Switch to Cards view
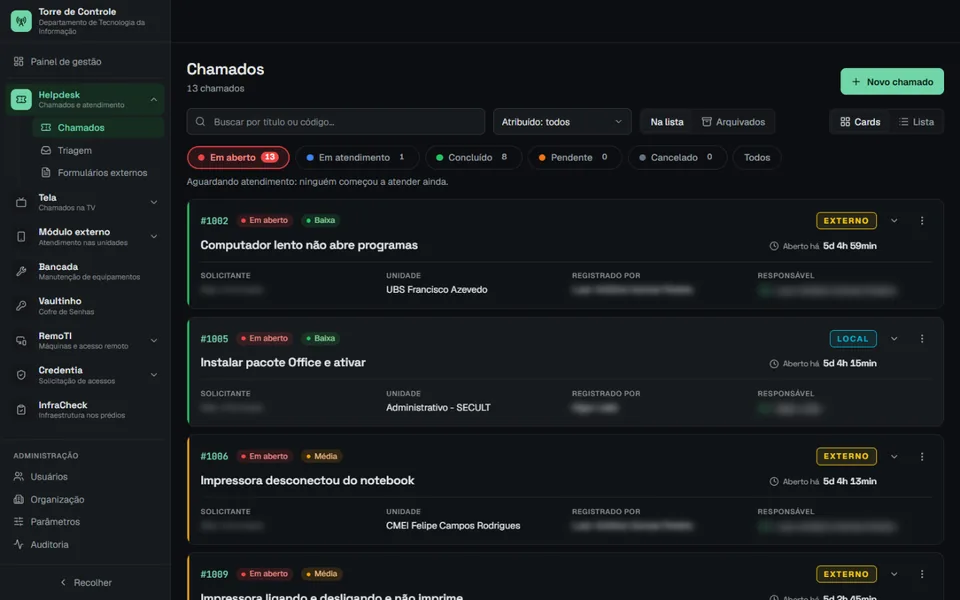This screenshot has height=600, width=960. click(860, 122)
